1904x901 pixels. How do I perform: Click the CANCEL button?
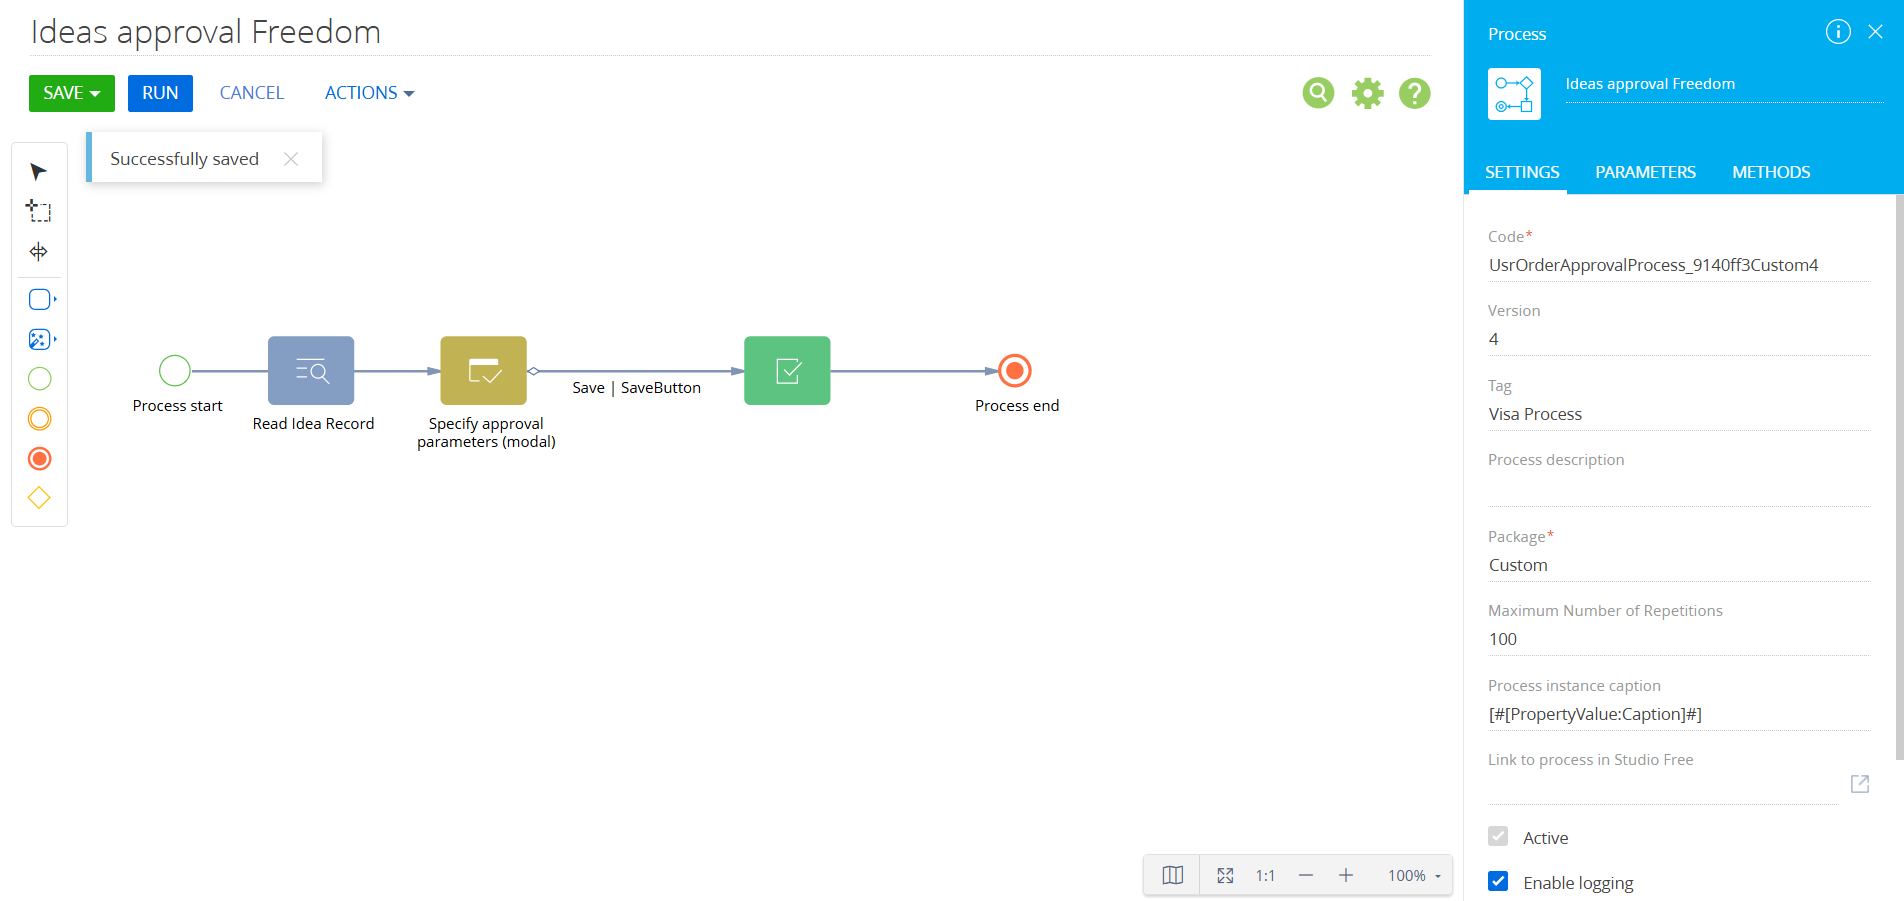[x=252, y=93]
